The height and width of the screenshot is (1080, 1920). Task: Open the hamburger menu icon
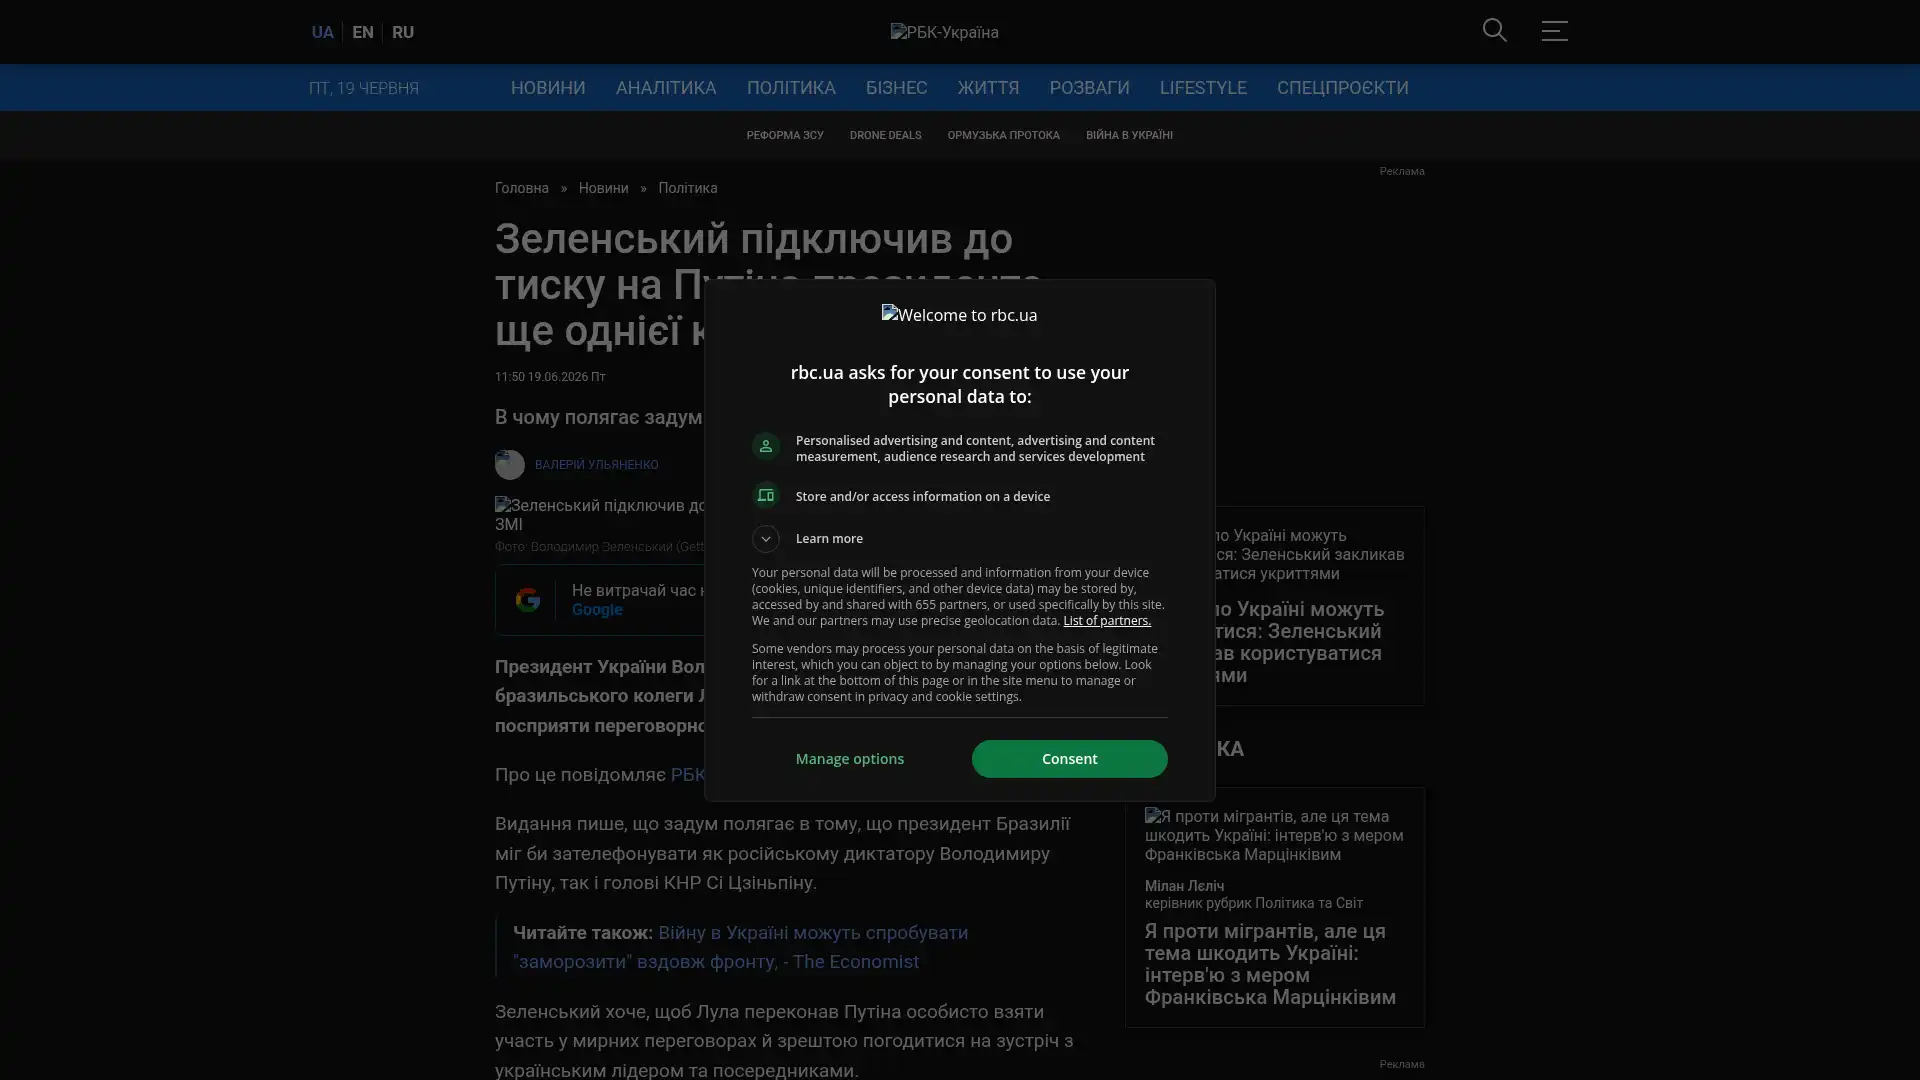tap(1554, 31)
